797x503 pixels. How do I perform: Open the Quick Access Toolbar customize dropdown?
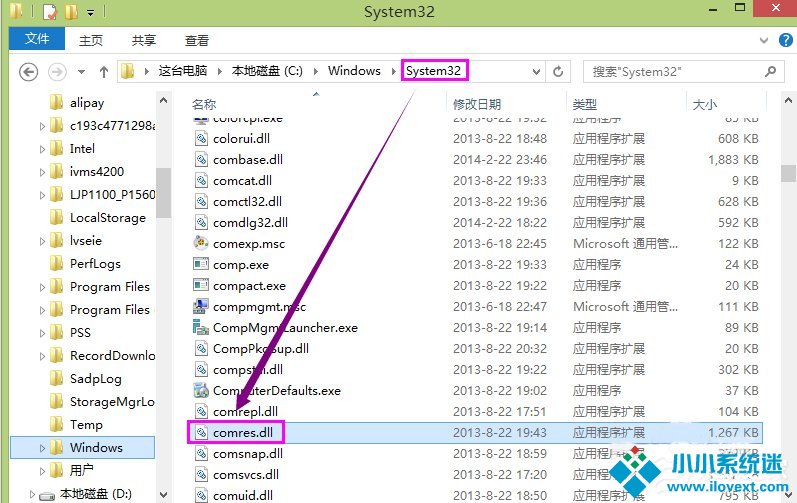[90, 12]
